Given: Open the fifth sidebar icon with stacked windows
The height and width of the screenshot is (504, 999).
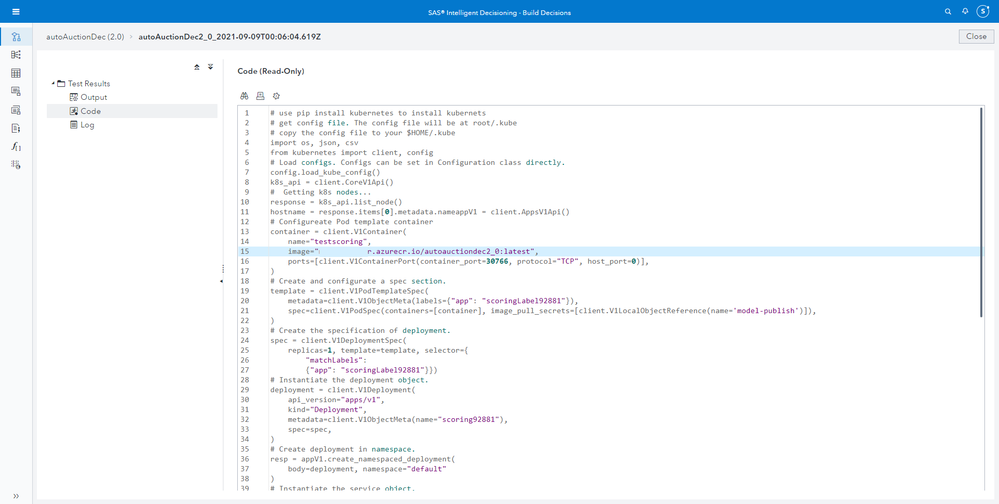Looking at the screenshot, I should 16,110.
